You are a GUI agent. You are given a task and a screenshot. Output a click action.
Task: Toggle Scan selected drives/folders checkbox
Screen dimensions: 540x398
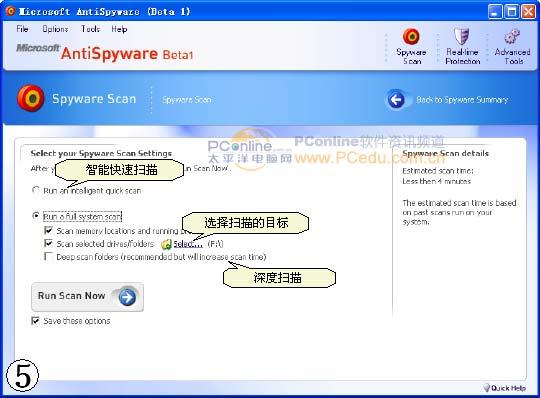coord(48,243)
